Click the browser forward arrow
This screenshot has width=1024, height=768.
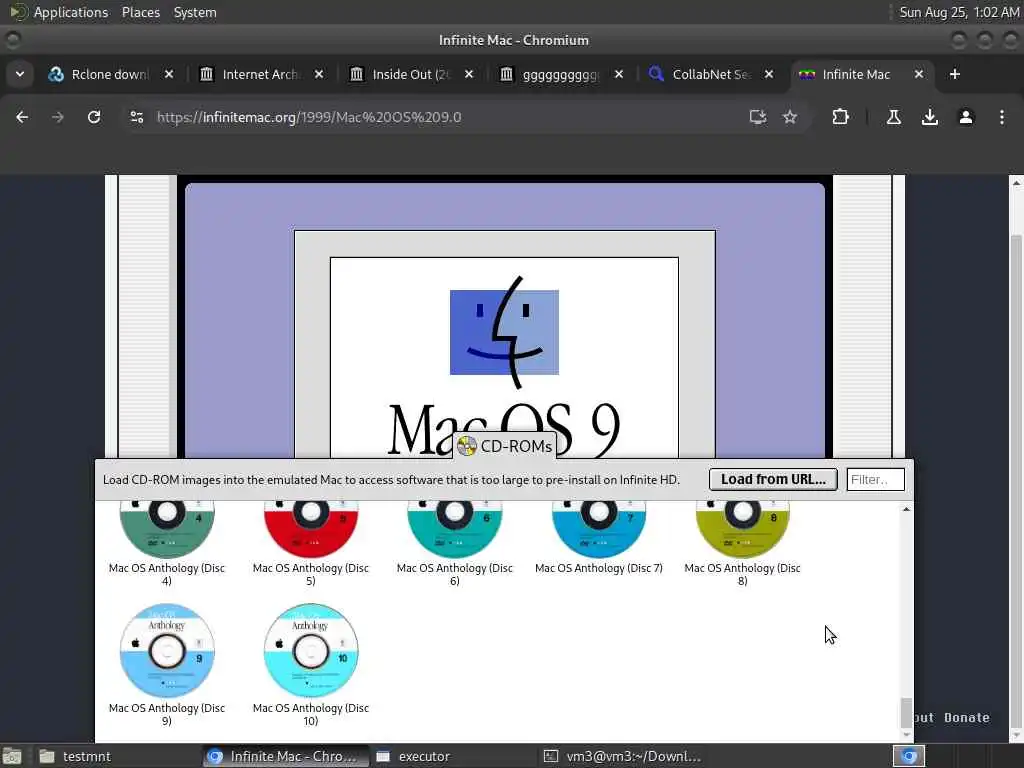coord(58,117)
